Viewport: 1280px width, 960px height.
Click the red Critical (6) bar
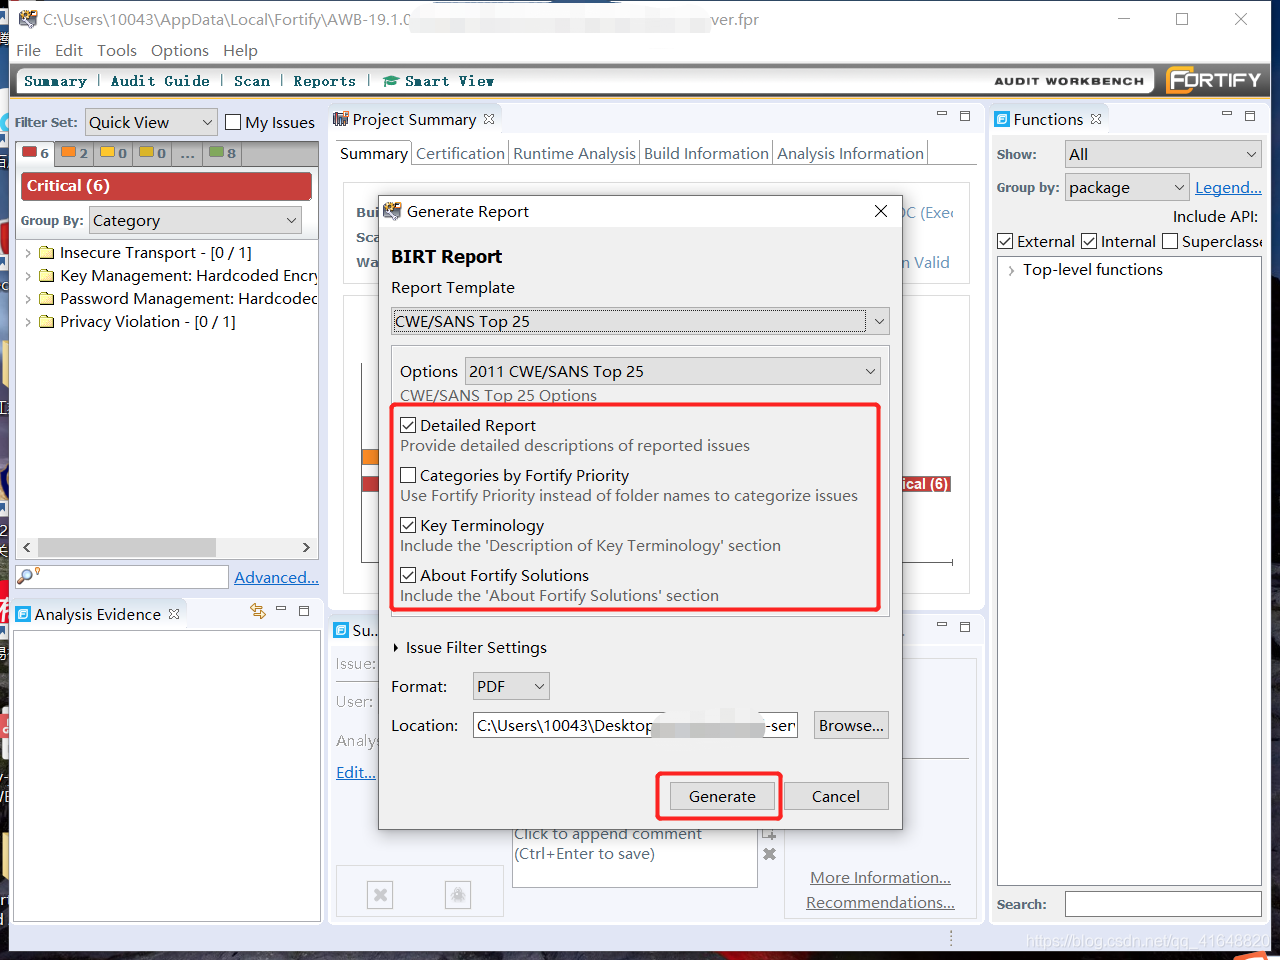coord(166,186)
